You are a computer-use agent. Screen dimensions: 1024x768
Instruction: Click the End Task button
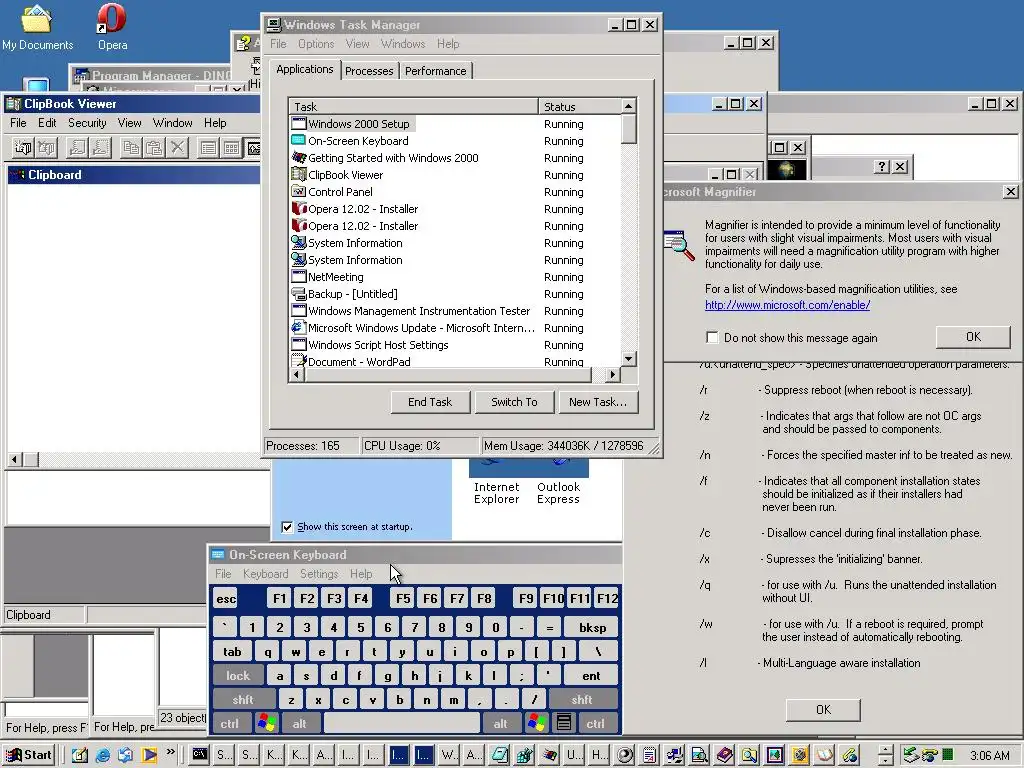[x=430, y=402]
